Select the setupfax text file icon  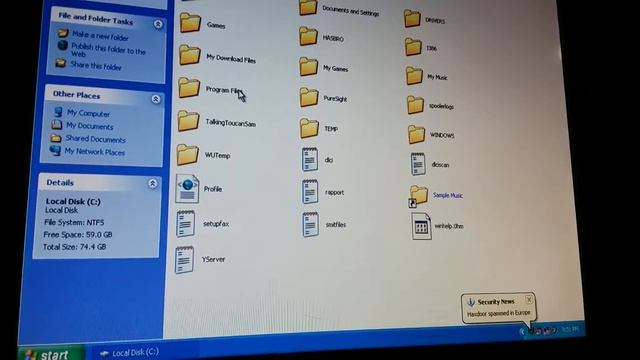click(x=186, y=224)
